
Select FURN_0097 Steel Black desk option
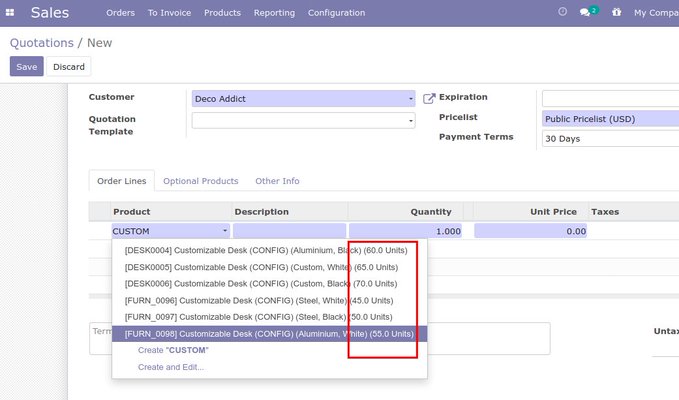(269, 317)
